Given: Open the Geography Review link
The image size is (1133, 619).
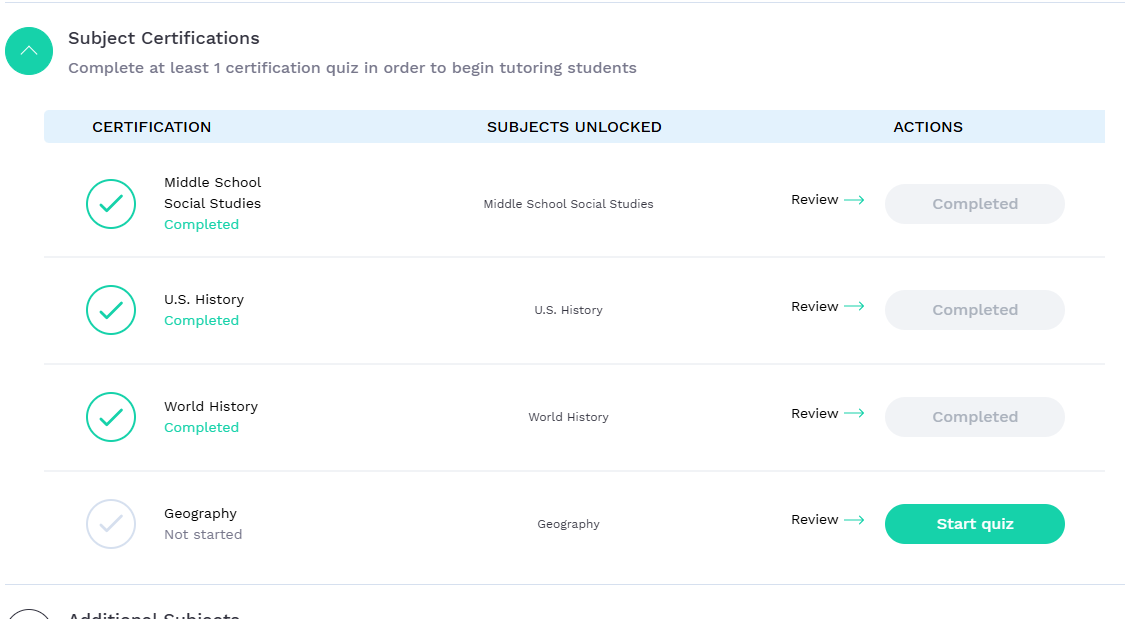Looking at the screenshot, I should click(815, 520).
